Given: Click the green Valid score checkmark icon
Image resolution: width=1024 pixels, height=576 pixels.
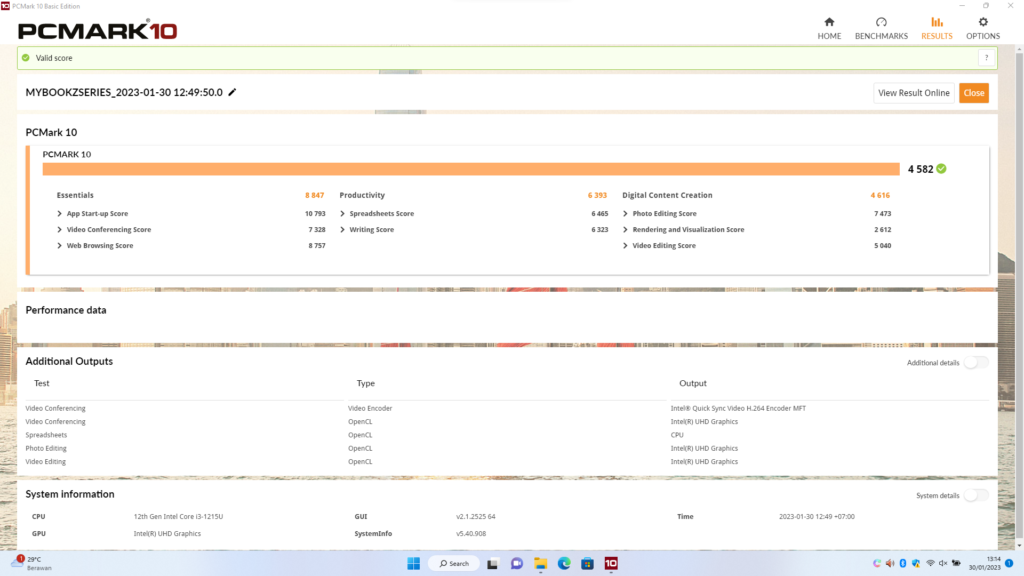Looking at the screenshot, I should pos(25,57).
